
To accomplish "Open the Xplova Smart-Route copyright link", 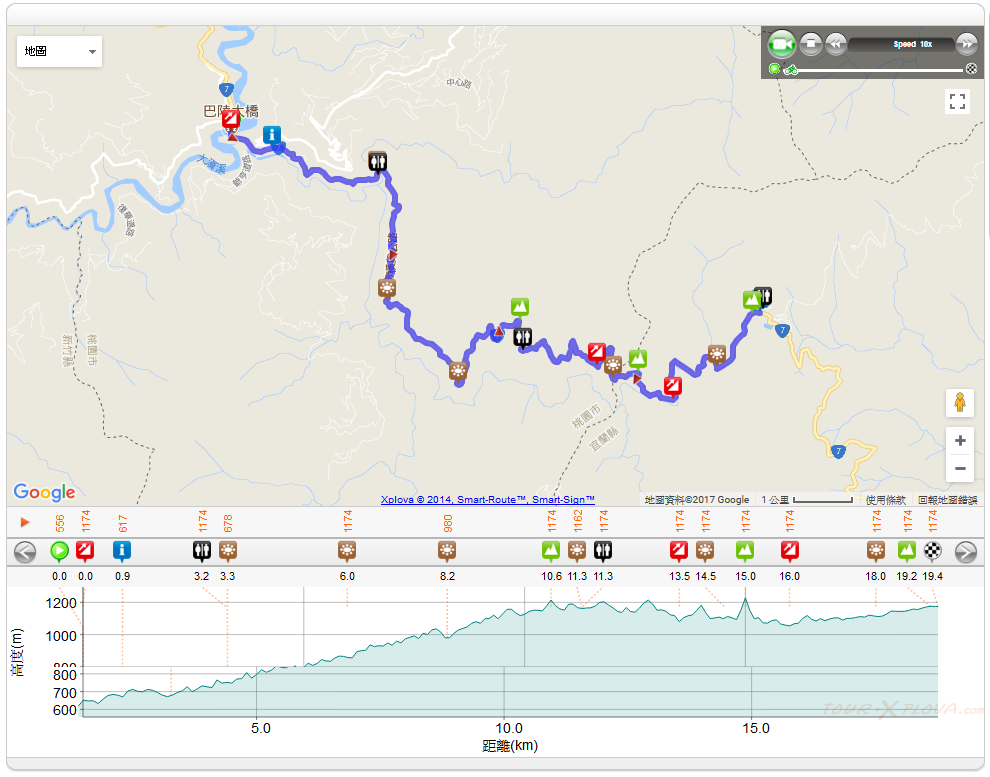I will coord(487,500).
